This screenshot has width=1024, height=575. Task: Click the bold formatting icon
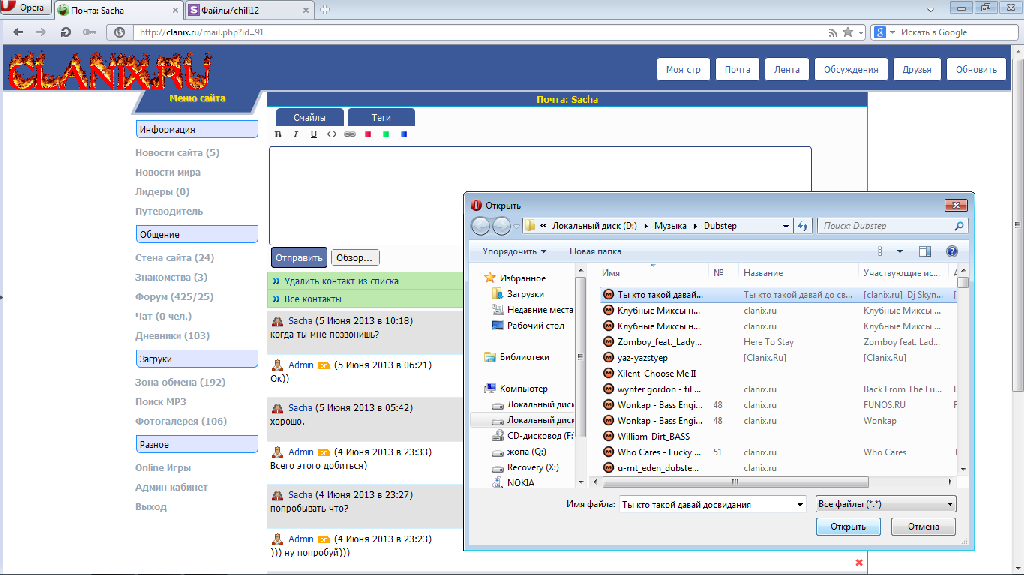278,134
